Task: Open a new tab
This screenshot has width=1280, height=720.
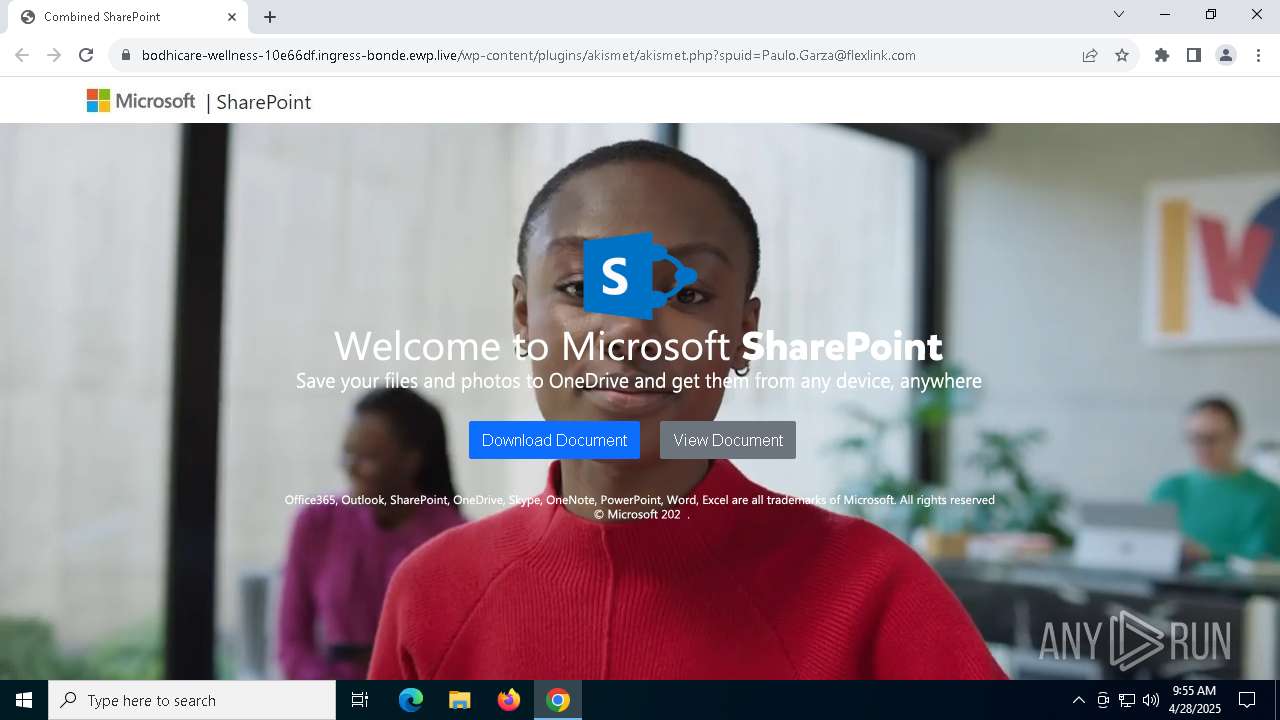Action: pos(270,17)
